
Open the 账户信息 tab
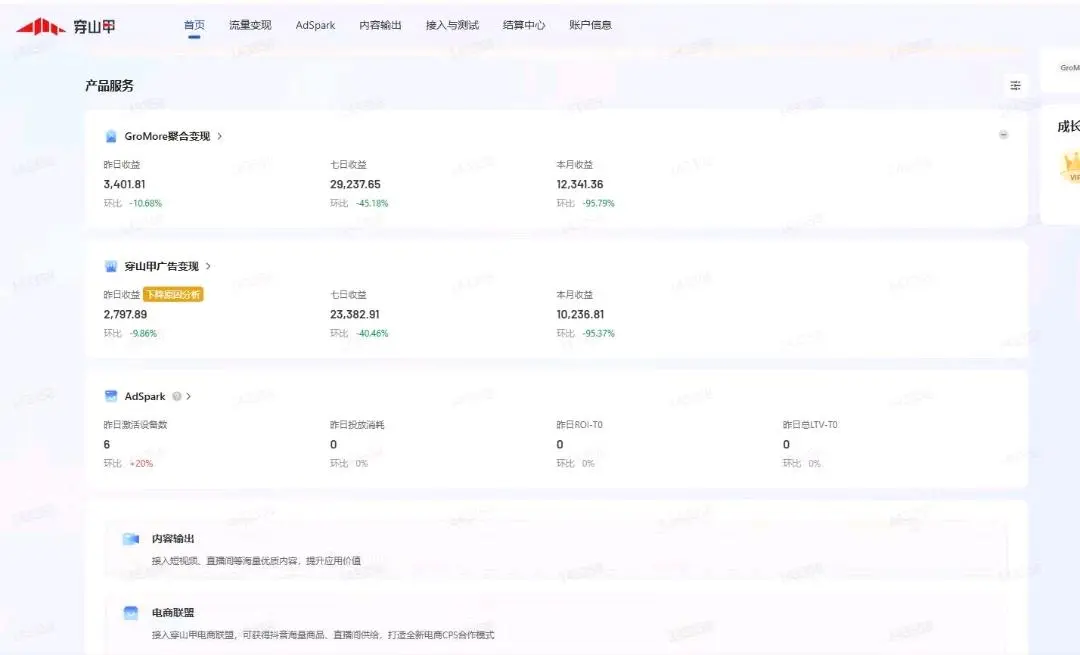[x=590, y=25]
